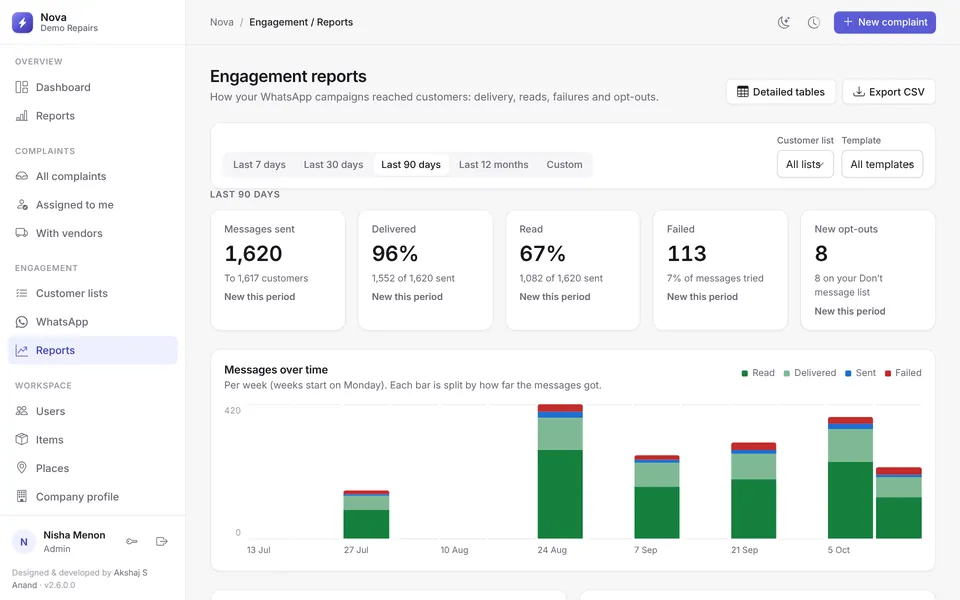The width and height of the screenshot is (960, 600).
Task: Click the Export CSV button
Action: pyautogui.click(x=888, y=92)
